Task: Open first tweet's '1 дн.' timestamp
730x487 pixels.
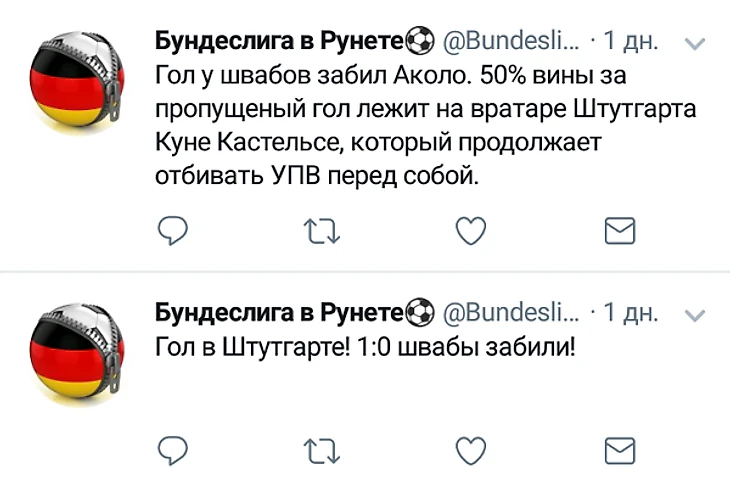Action: pos(630,43)
